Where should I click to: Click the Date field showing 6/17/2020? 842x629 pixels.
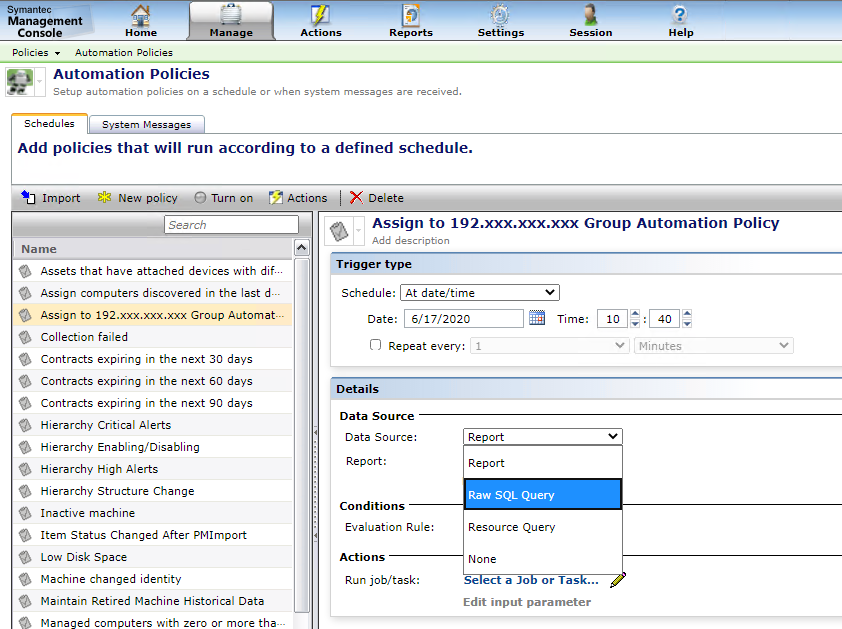pyautogui.click(x=464, y=319)
